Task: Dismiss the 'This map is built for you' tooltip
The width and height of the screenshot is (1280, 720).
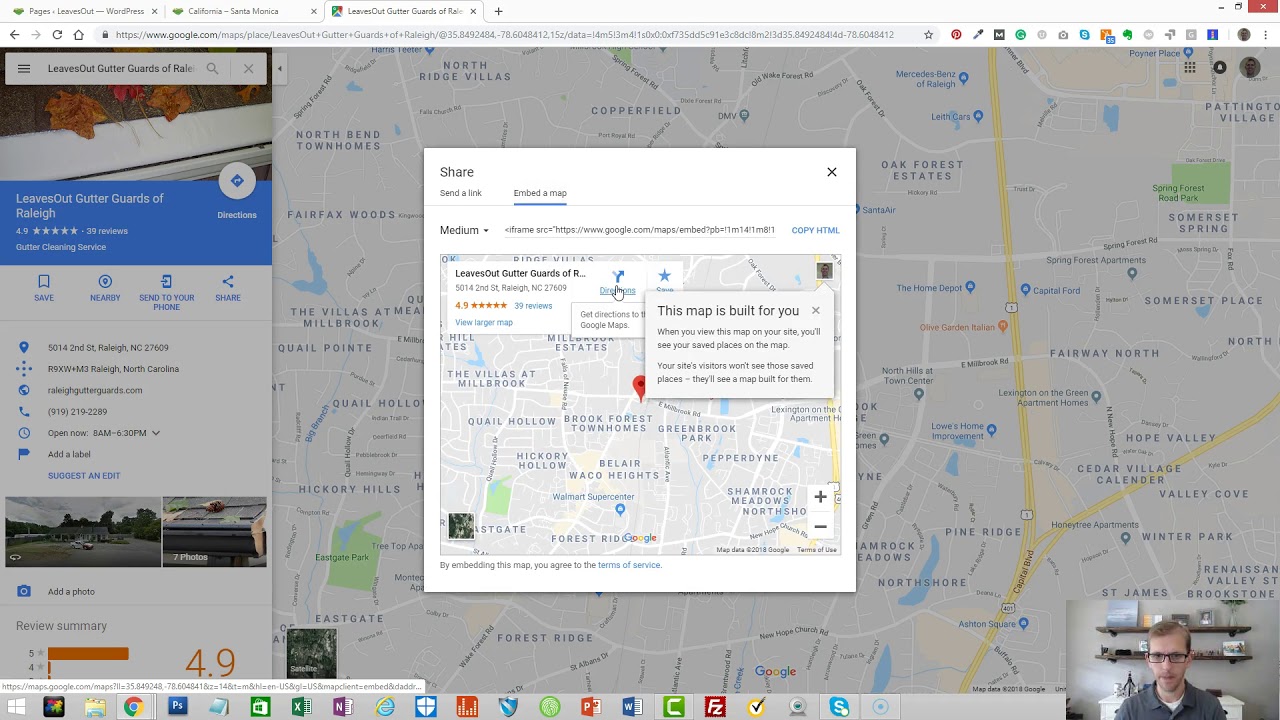Action: 815,310
